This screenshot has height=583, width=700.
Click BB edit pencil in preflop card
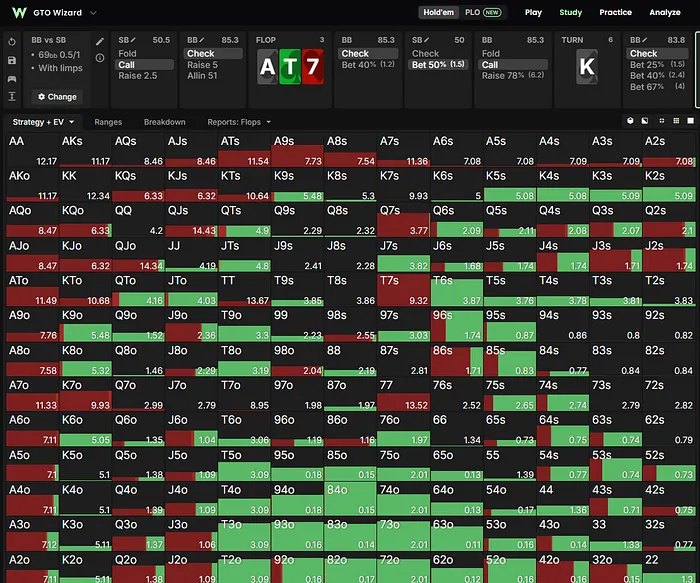(202, 40)
